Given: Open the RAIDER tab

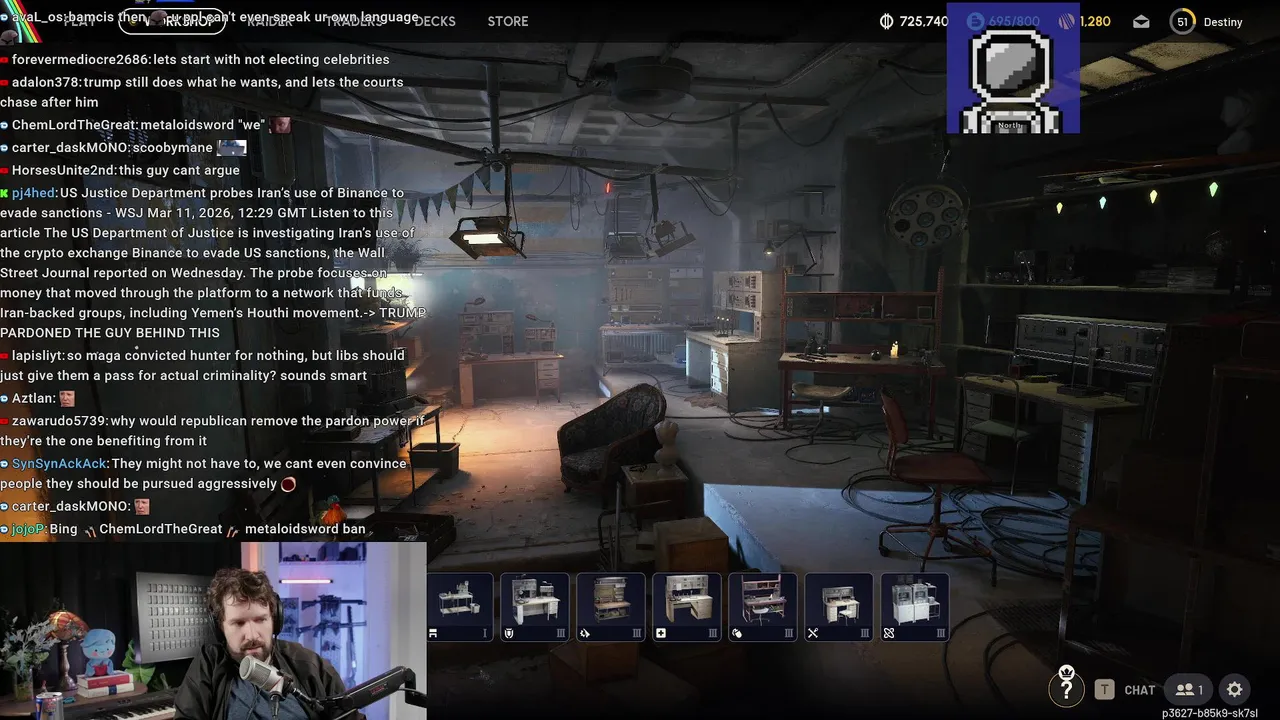Looking at the screenshot, I should point(270,21).
